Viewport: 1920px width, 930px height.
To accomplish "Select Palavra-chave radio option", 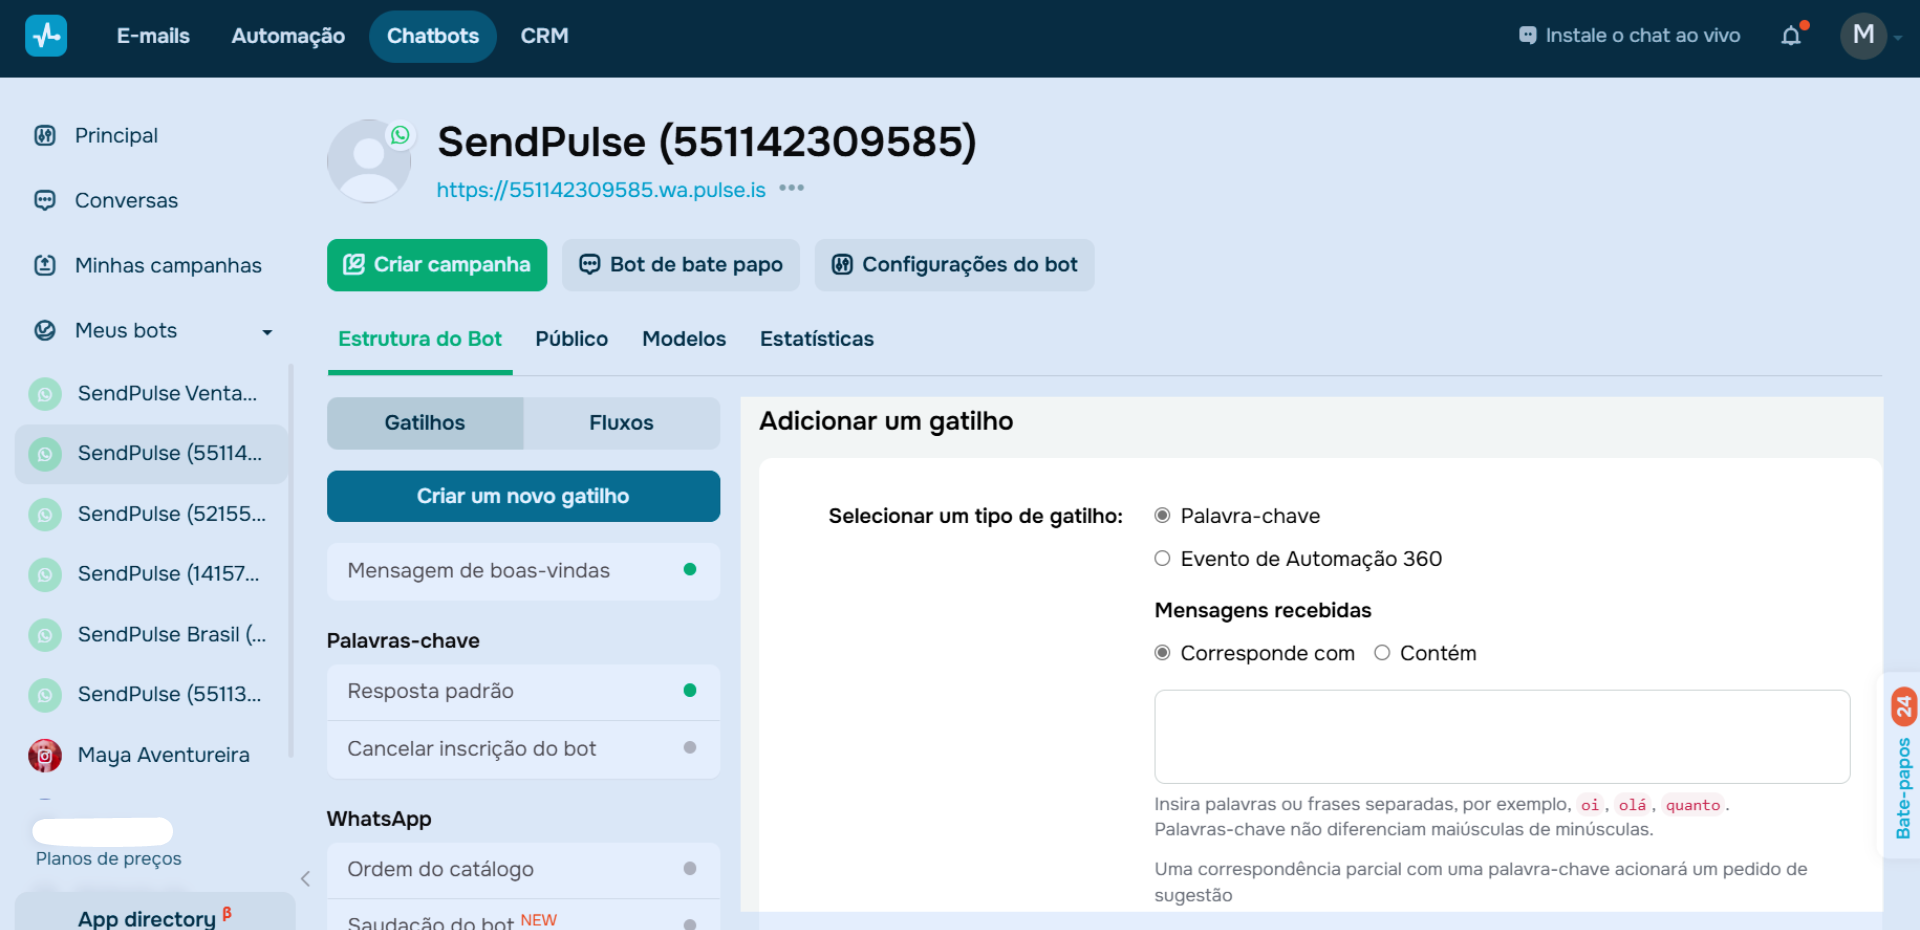I will click(x=1162, y=516).
